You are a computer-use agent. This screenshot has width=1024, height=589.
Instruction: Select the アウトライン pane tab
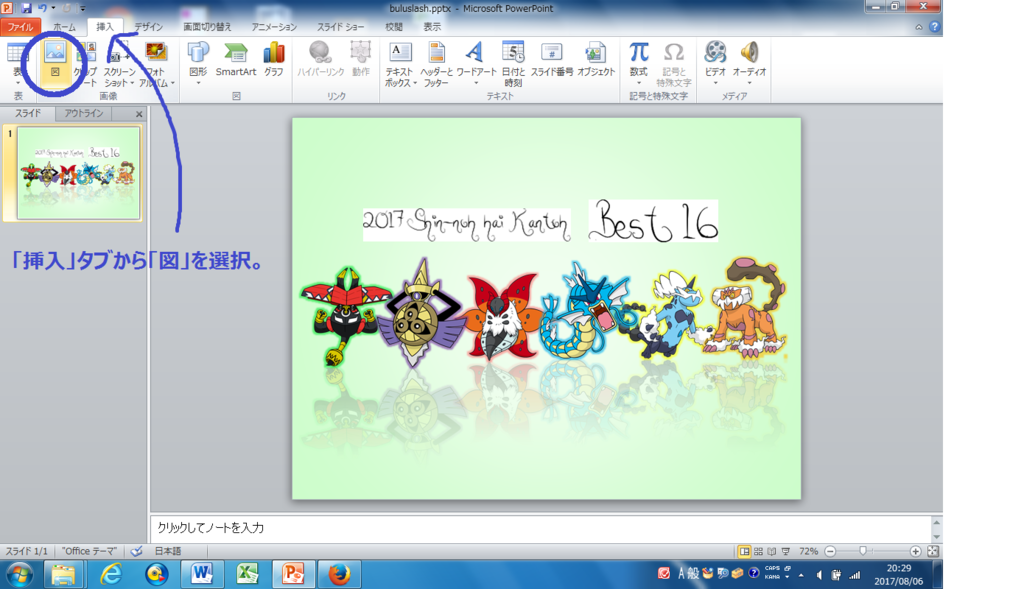84,114
